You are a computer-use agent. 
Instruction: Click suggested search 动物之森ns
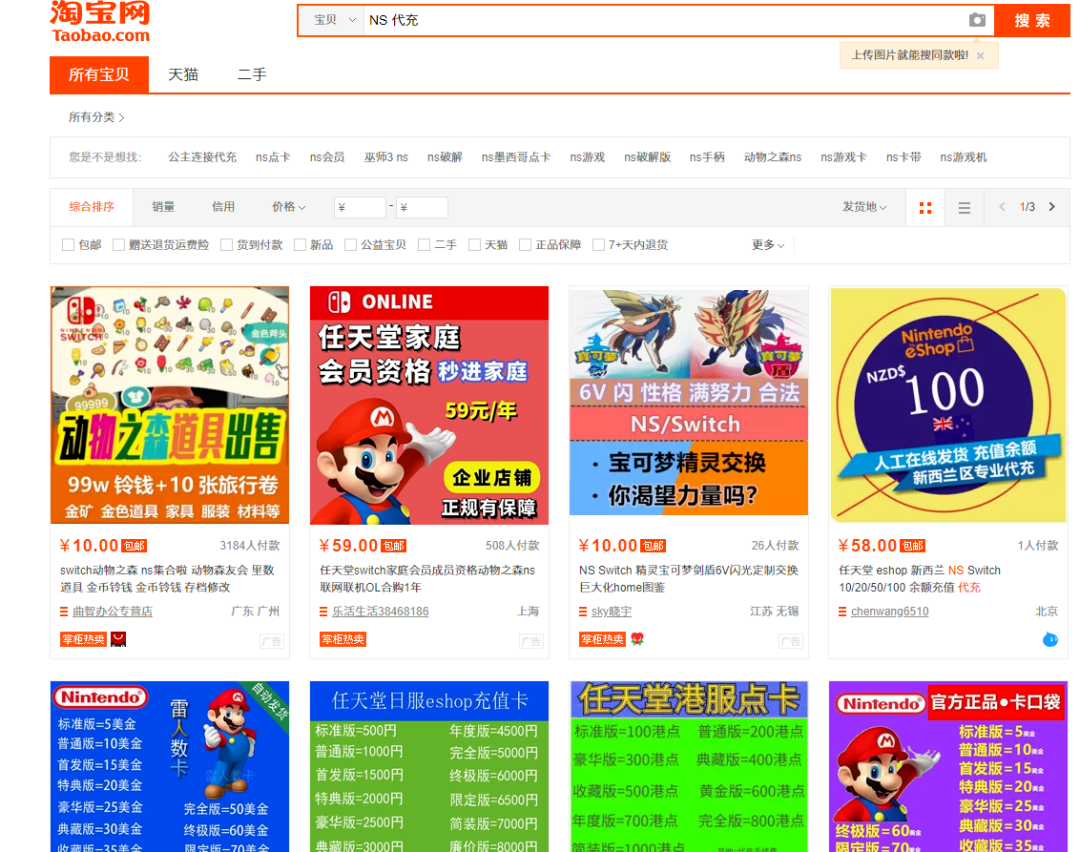click(x=773, y=157)
